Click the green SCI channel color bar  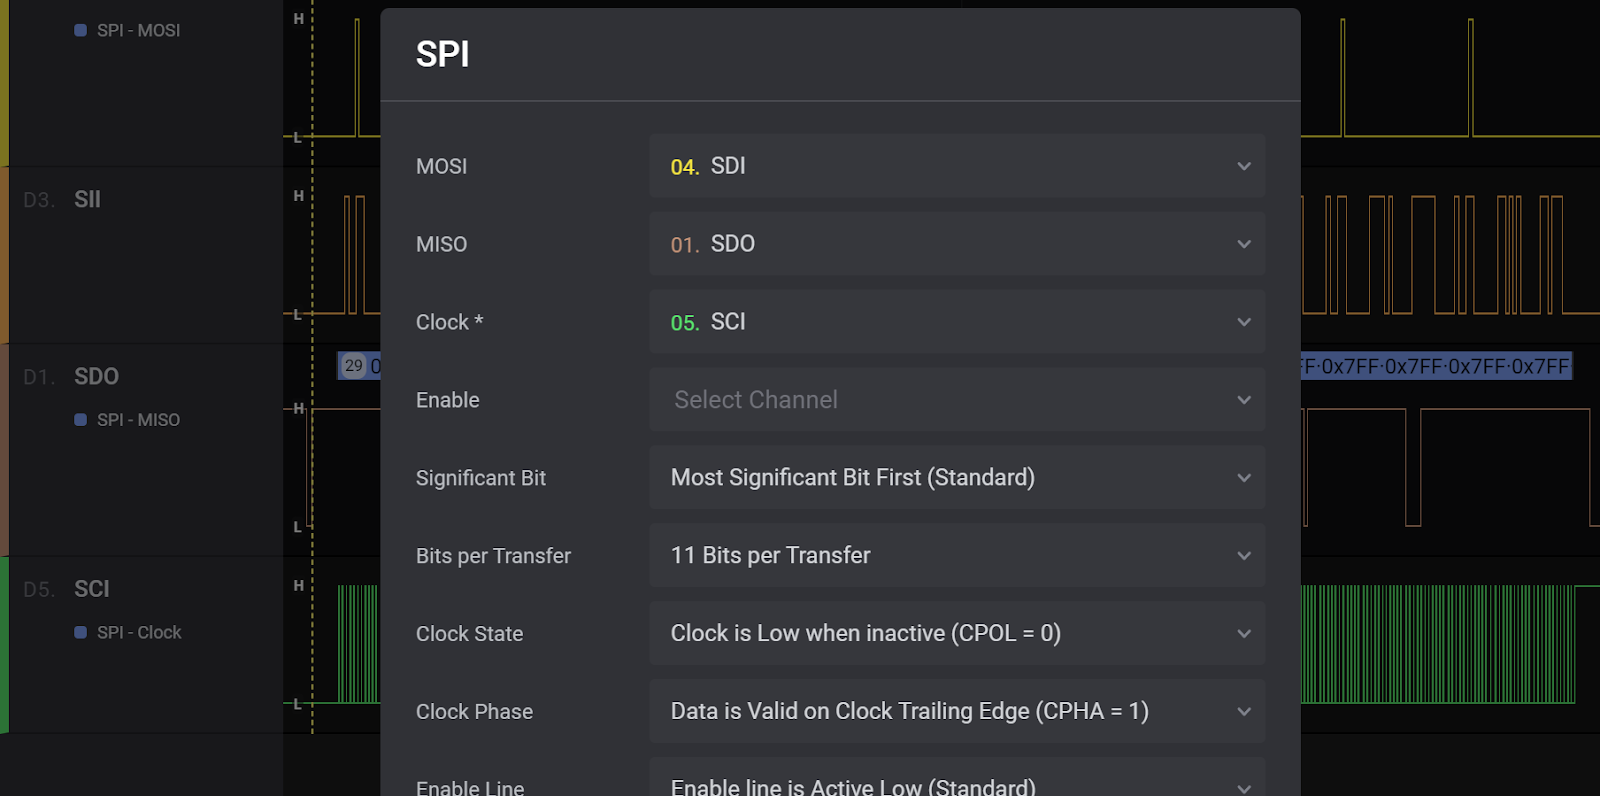[4, 645]
